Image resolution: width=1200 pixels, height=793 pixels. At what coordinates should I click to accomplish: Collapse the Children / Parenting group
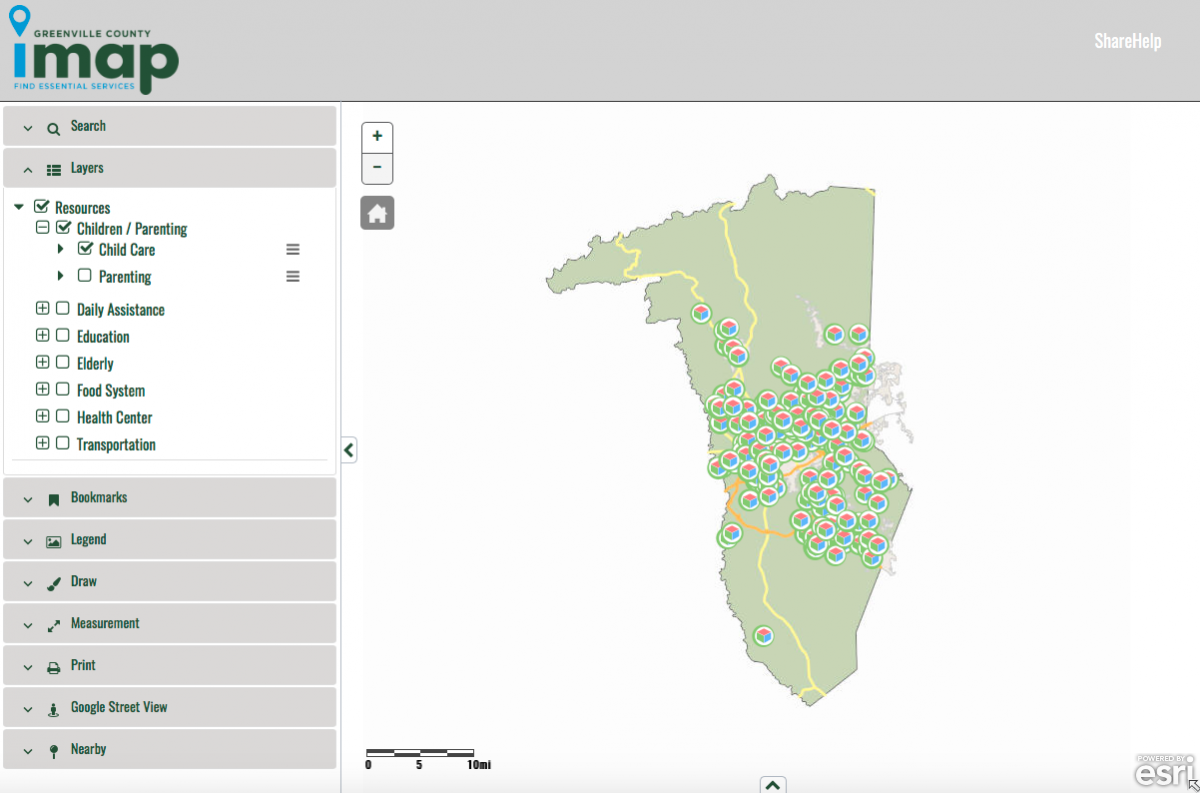(x=42, y=228)
